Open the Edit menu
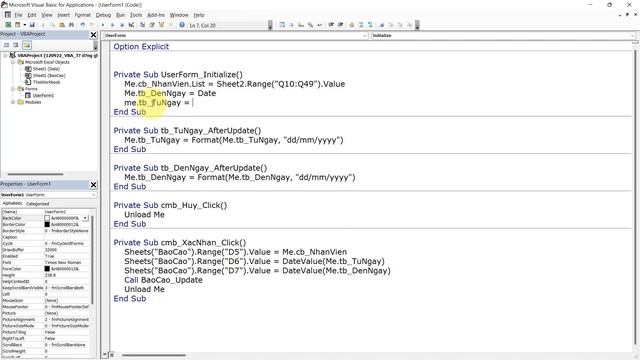Image resolution: width=640 pixels, height=360 pixels. [32, 15]
